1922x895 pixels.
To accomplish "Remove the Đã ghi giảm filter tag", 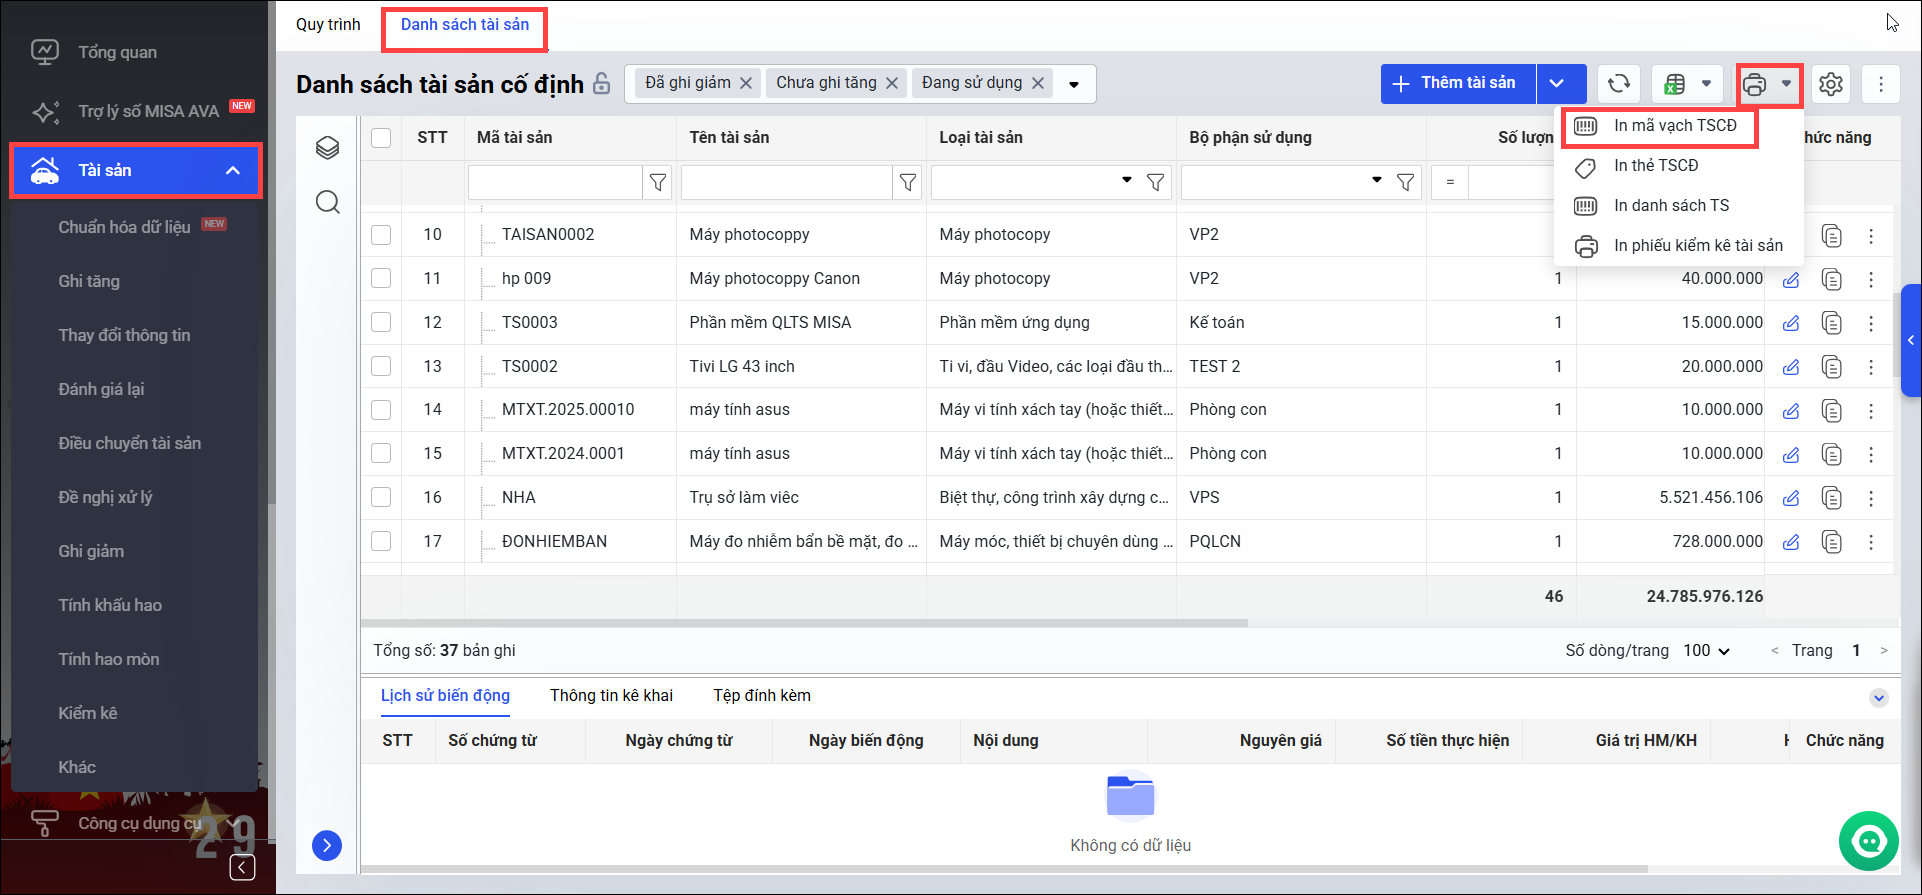I will point(746,84).
